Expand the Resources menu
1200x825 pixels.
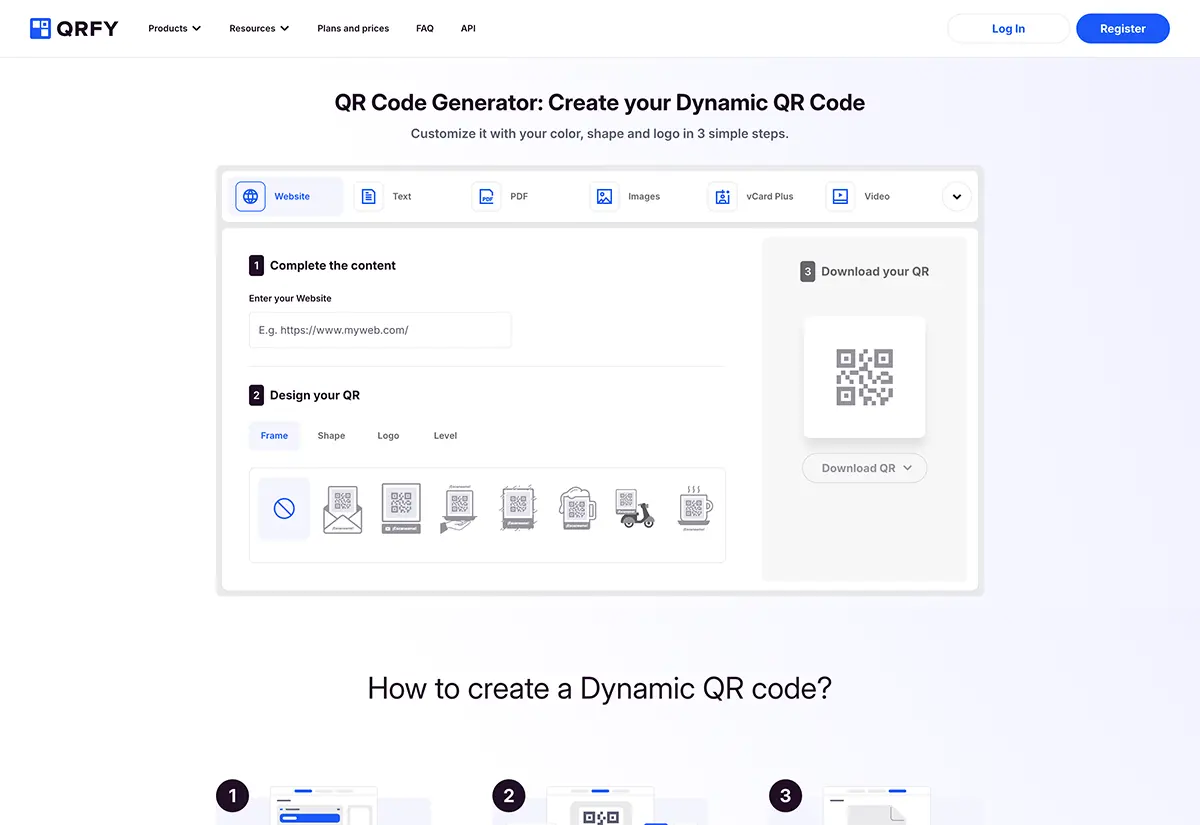(259, 28)
